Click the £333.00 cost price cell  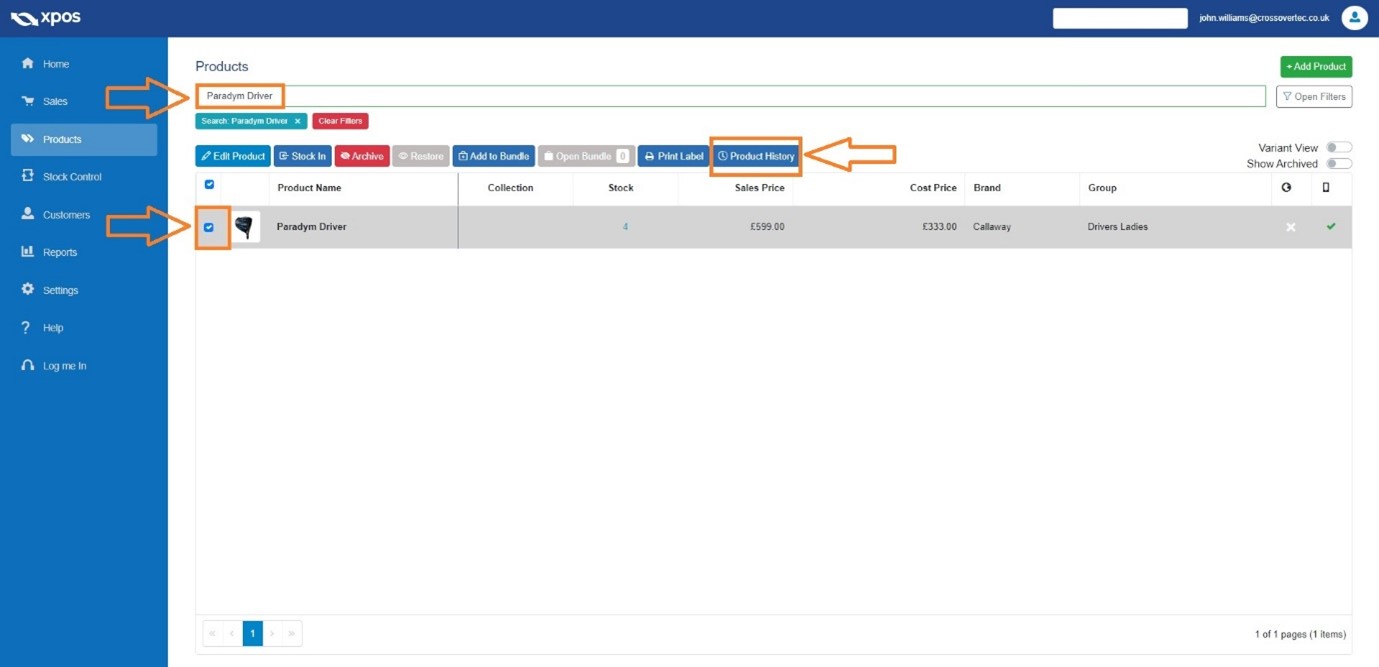pyautogui.click(x=939, y=227)
